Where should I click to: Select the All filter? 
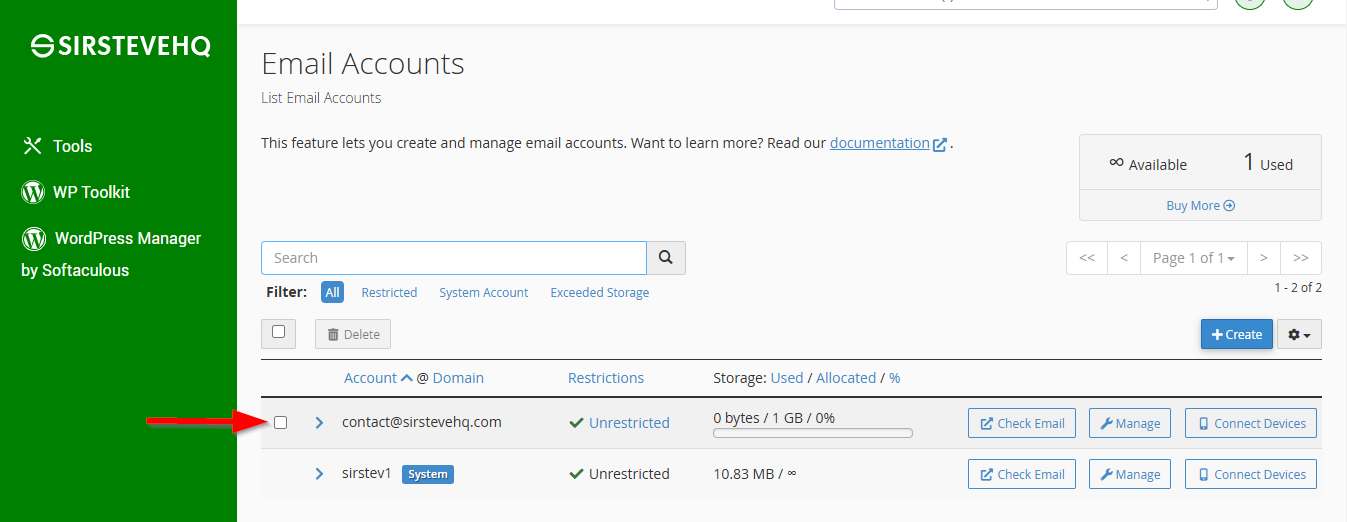332,292
